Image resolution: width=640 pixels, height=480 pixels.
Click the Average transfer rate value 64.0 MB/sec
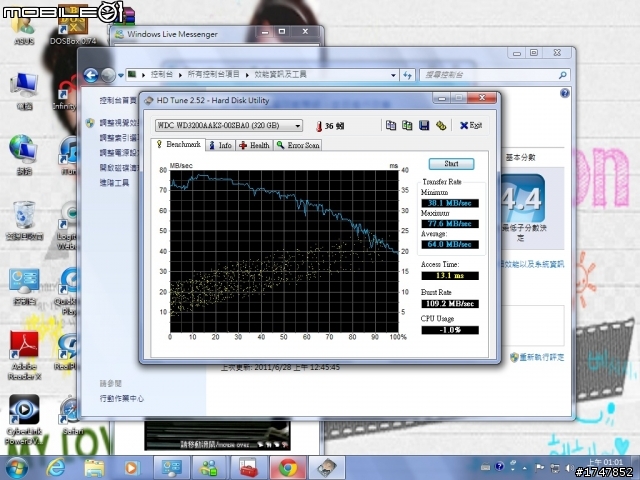[450, 244]
